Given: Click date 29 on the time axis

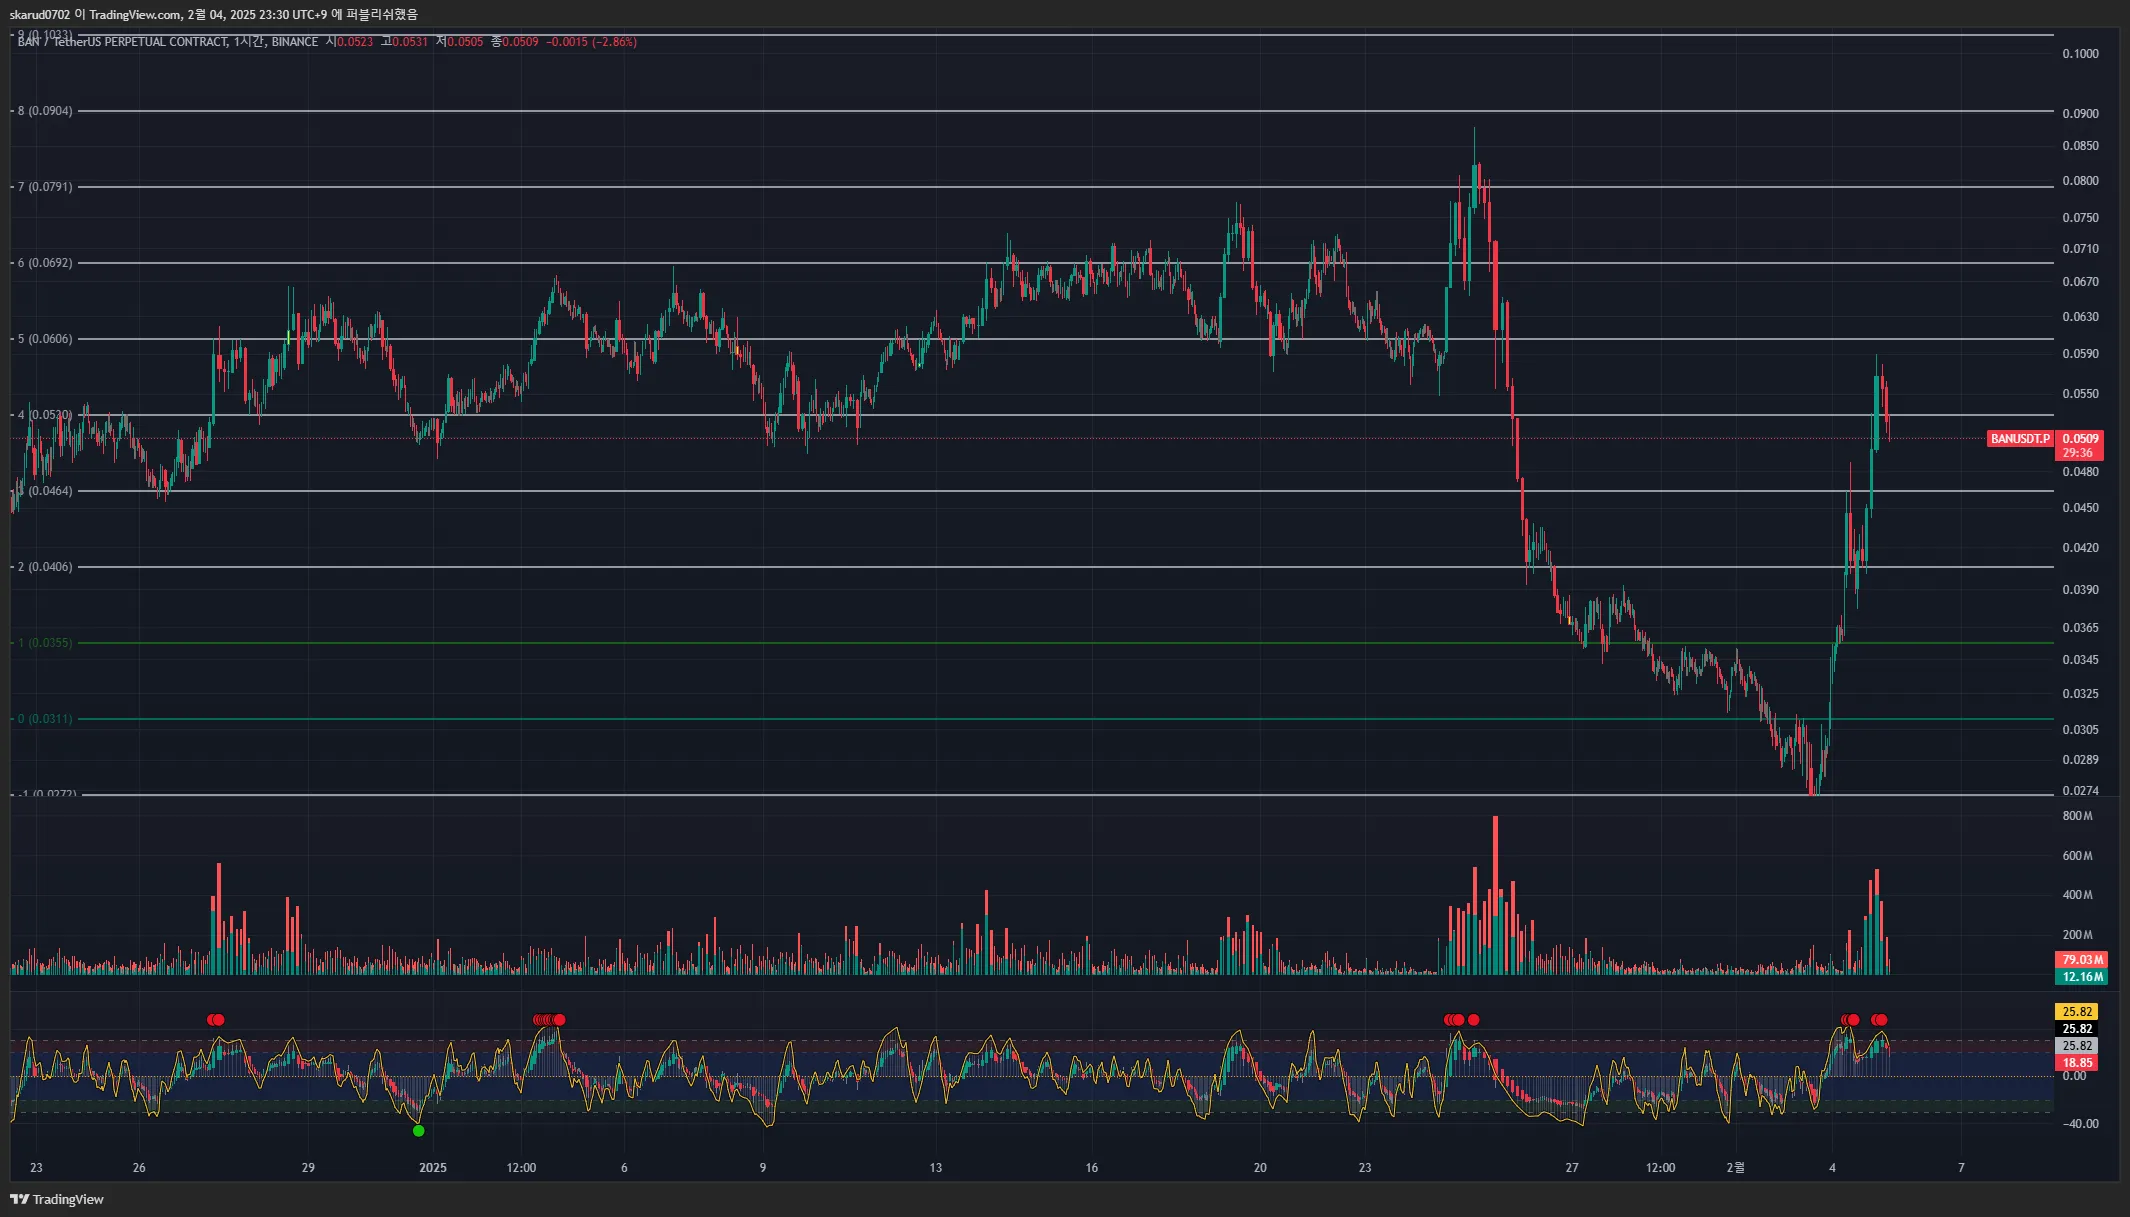Looking at the screenshot, I should pyautogui.click(x=308, y=1168).
